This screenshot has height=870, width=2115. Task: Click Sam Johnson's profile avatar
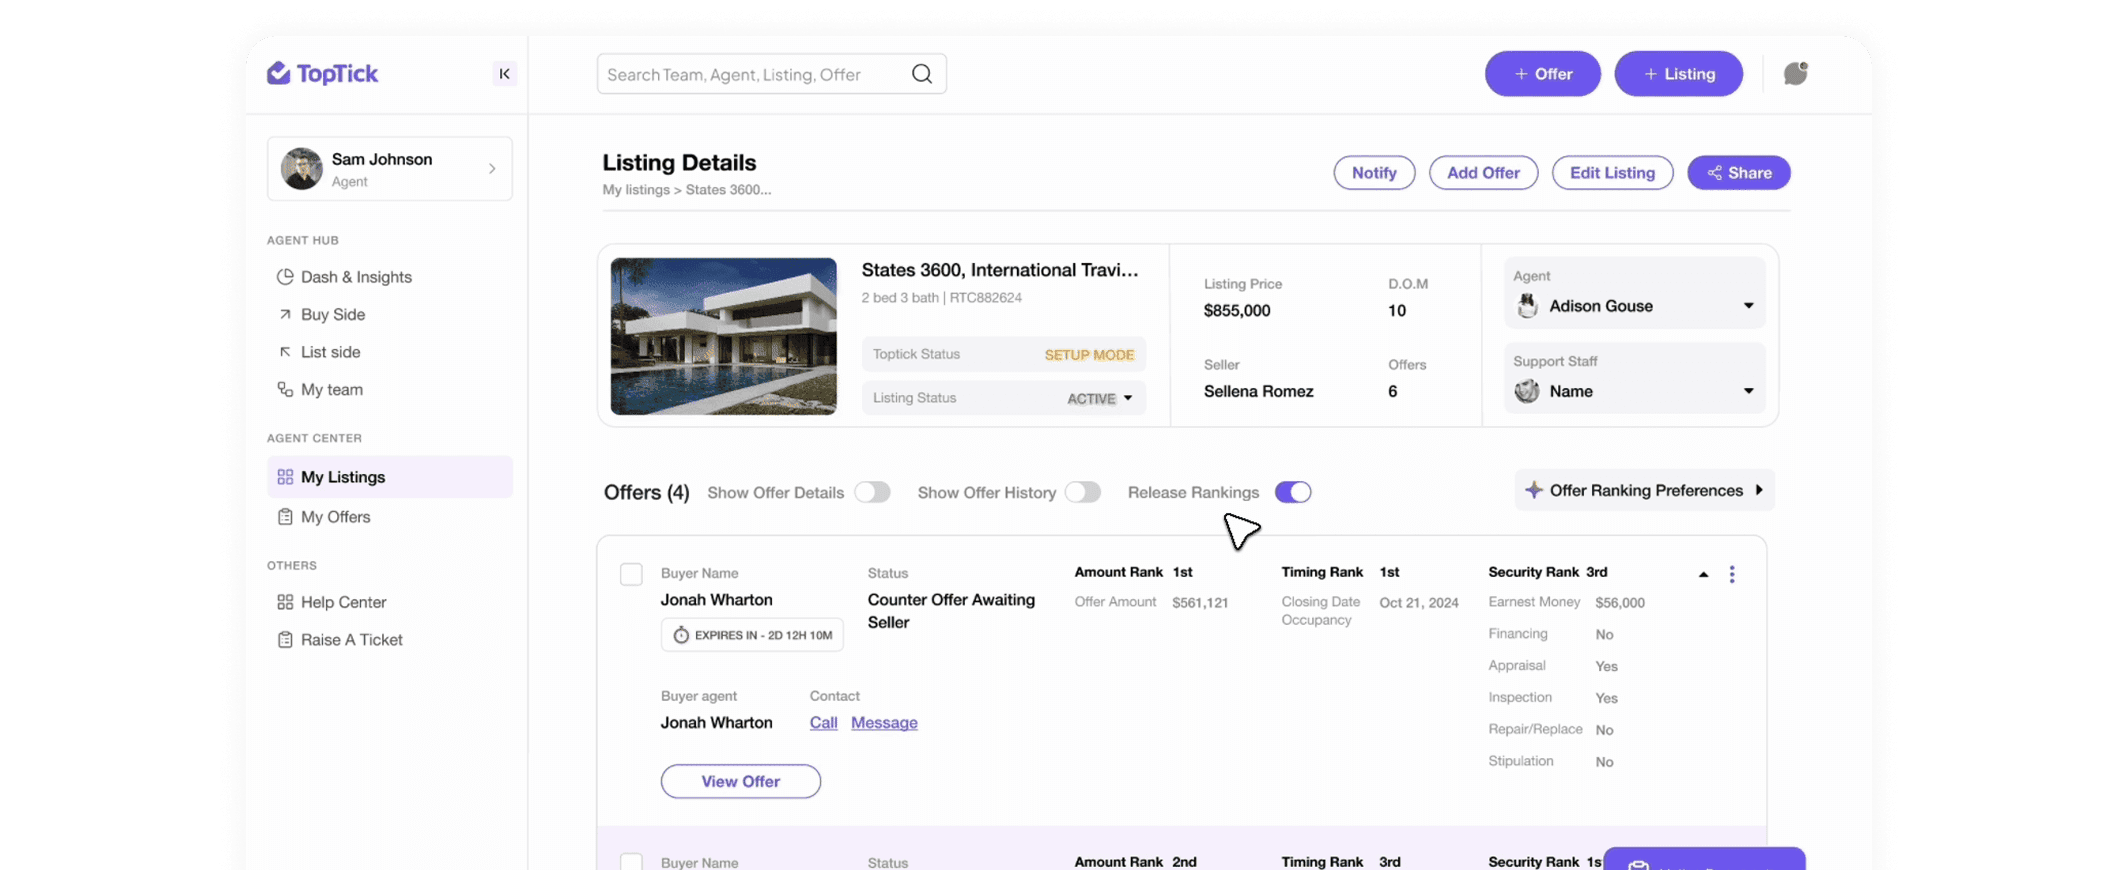[301, 168]
